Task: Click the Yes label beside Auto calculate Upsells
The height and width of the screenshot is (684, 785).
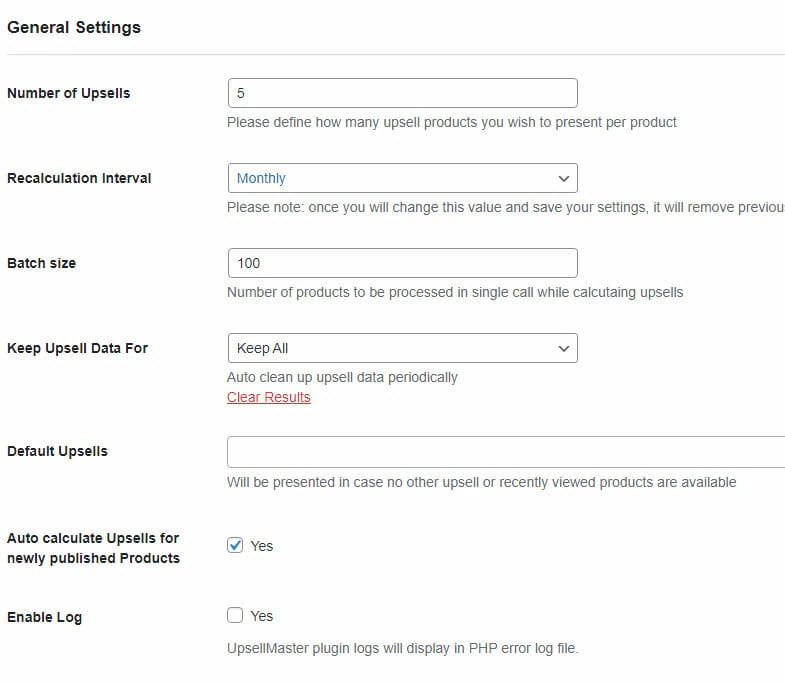Action: (x=261, y=546)
